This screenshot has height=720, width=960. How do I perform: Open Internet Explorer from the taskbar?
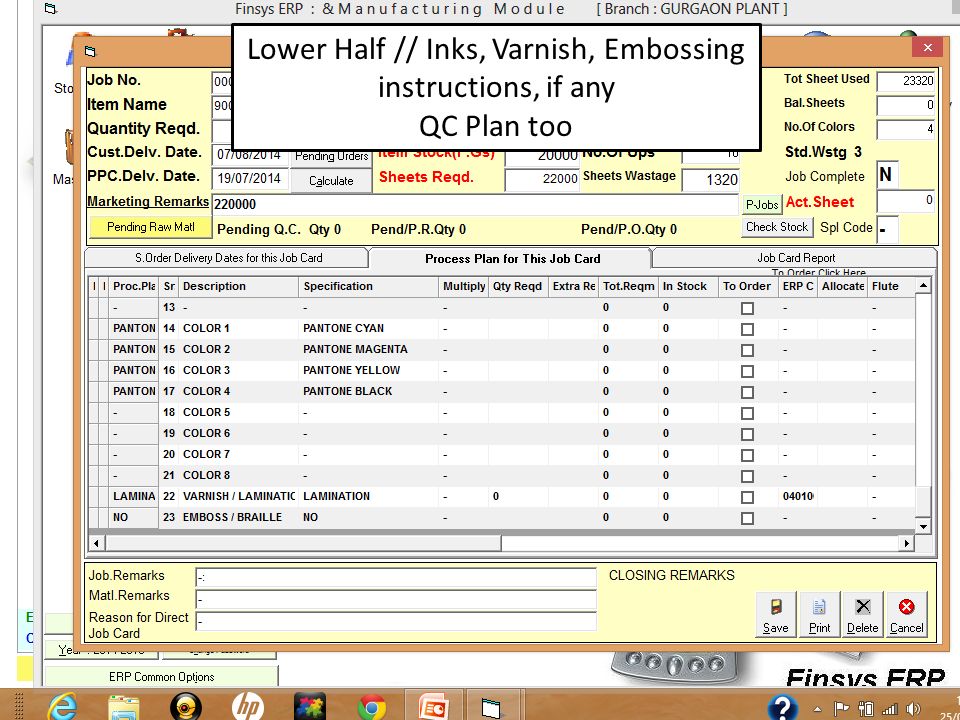pos(62,707)
